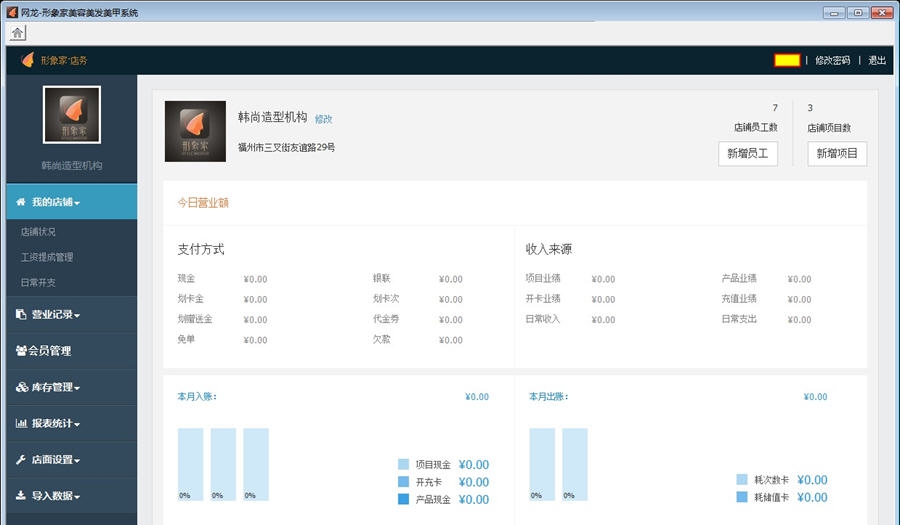Viewport: 900px width, 525px height.
Task: Click the store avatar in the sidebar
Action: pos(72,115)
